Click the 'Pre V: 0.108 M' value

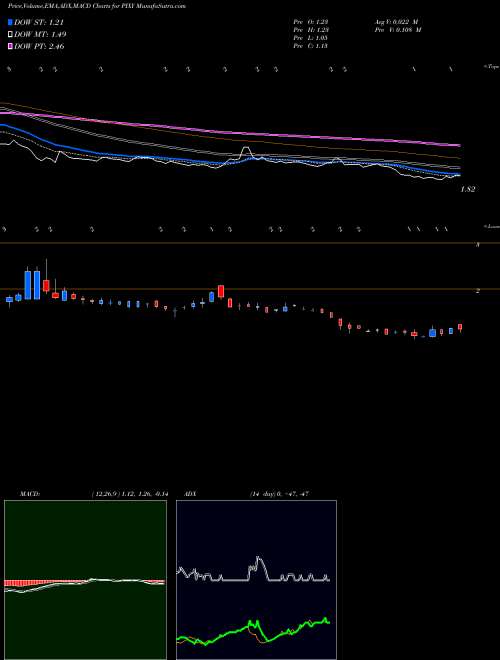tap(397, 30)
